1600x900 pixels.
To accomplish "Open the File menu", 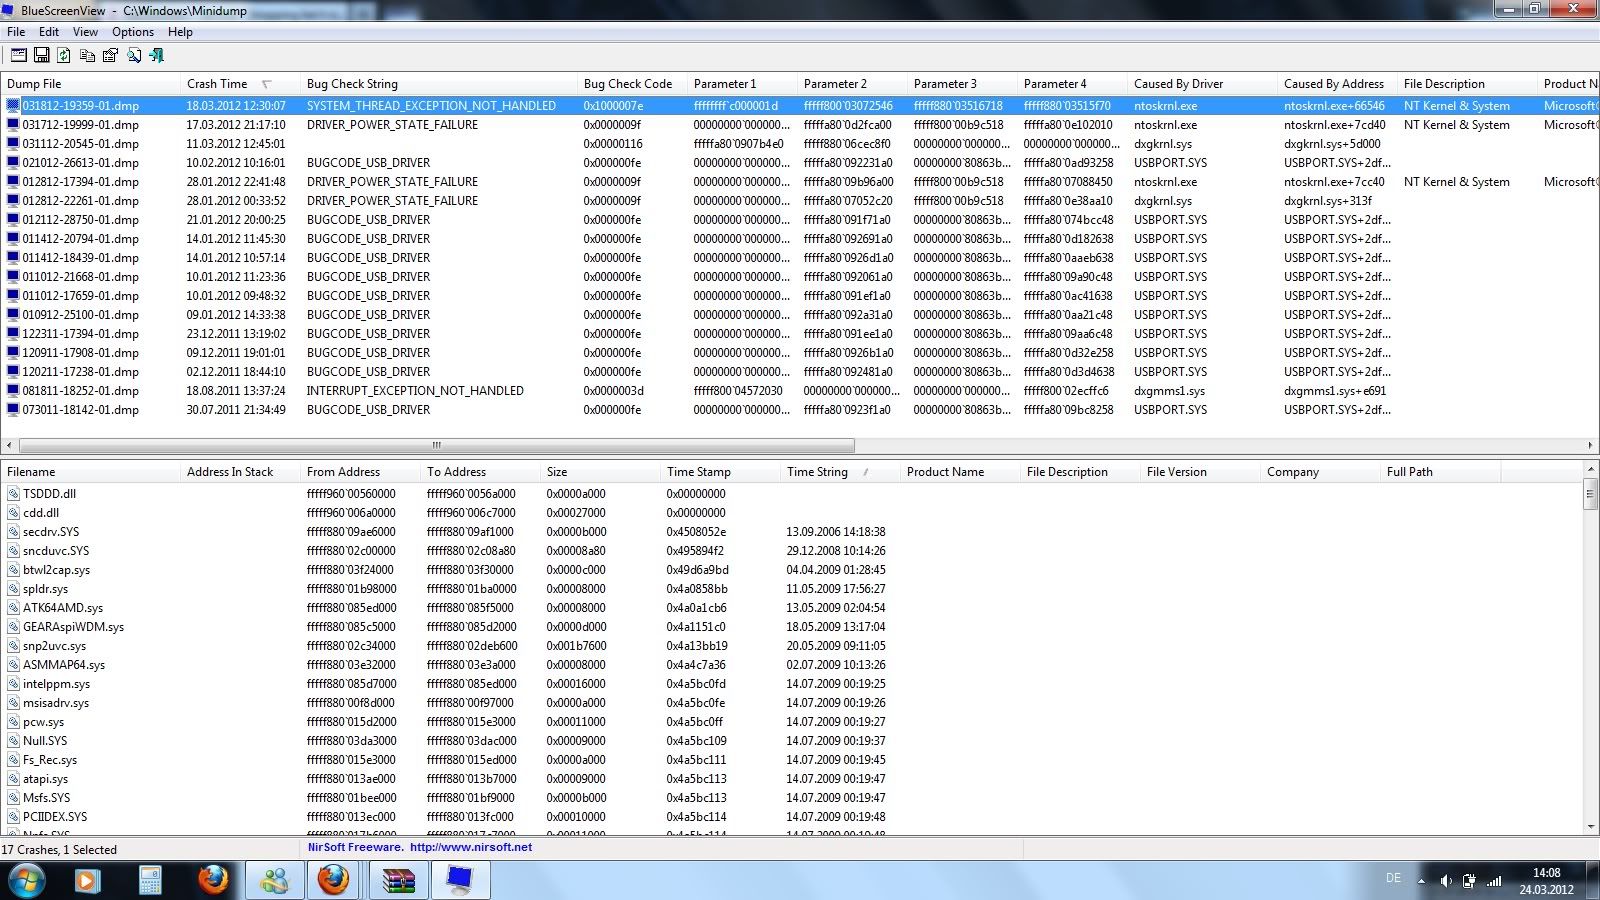I will pyautogui.click(x=16, y=32).
